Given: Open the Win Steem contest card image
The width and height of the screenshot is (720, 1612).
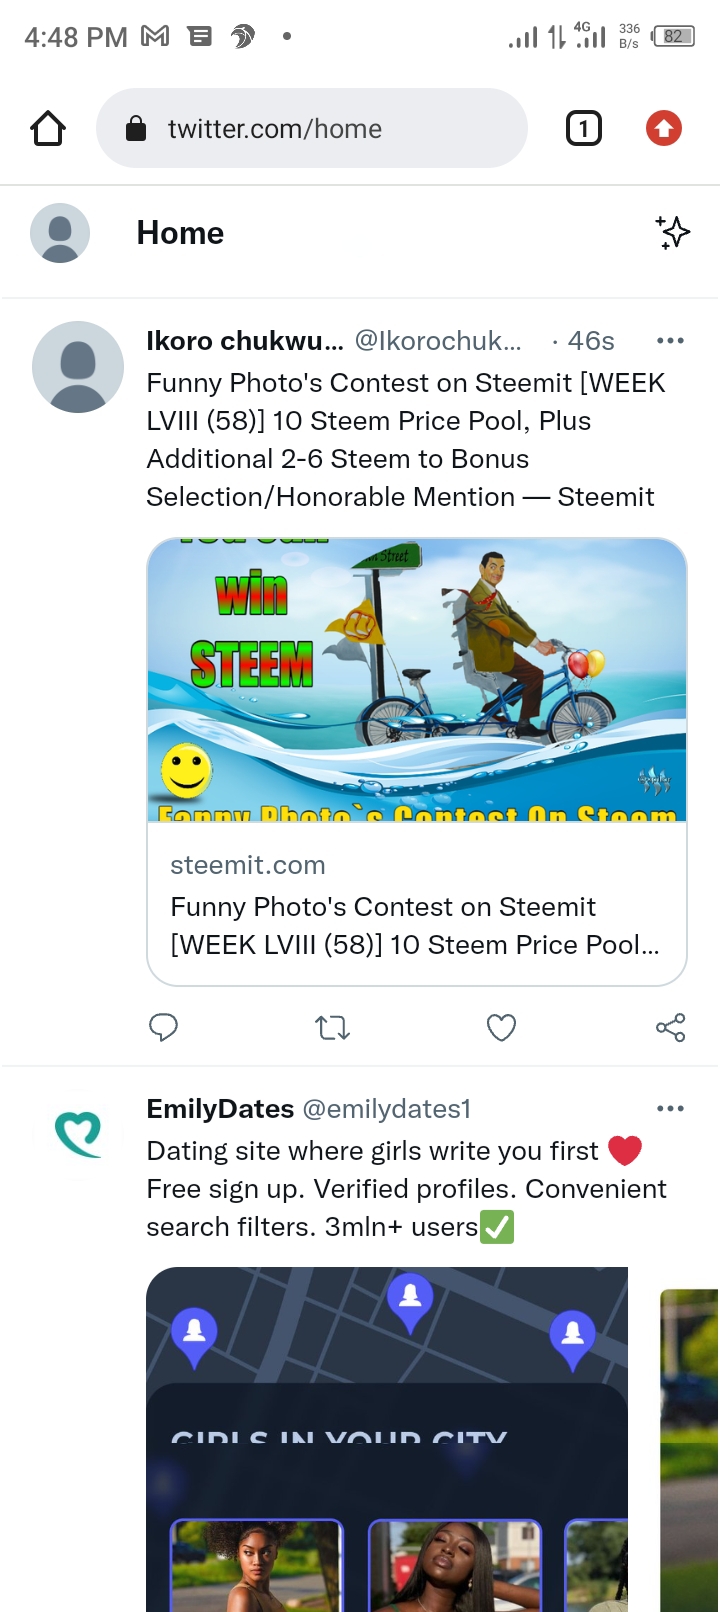Looking at the screenshot, I should click(x=417, y=680).
